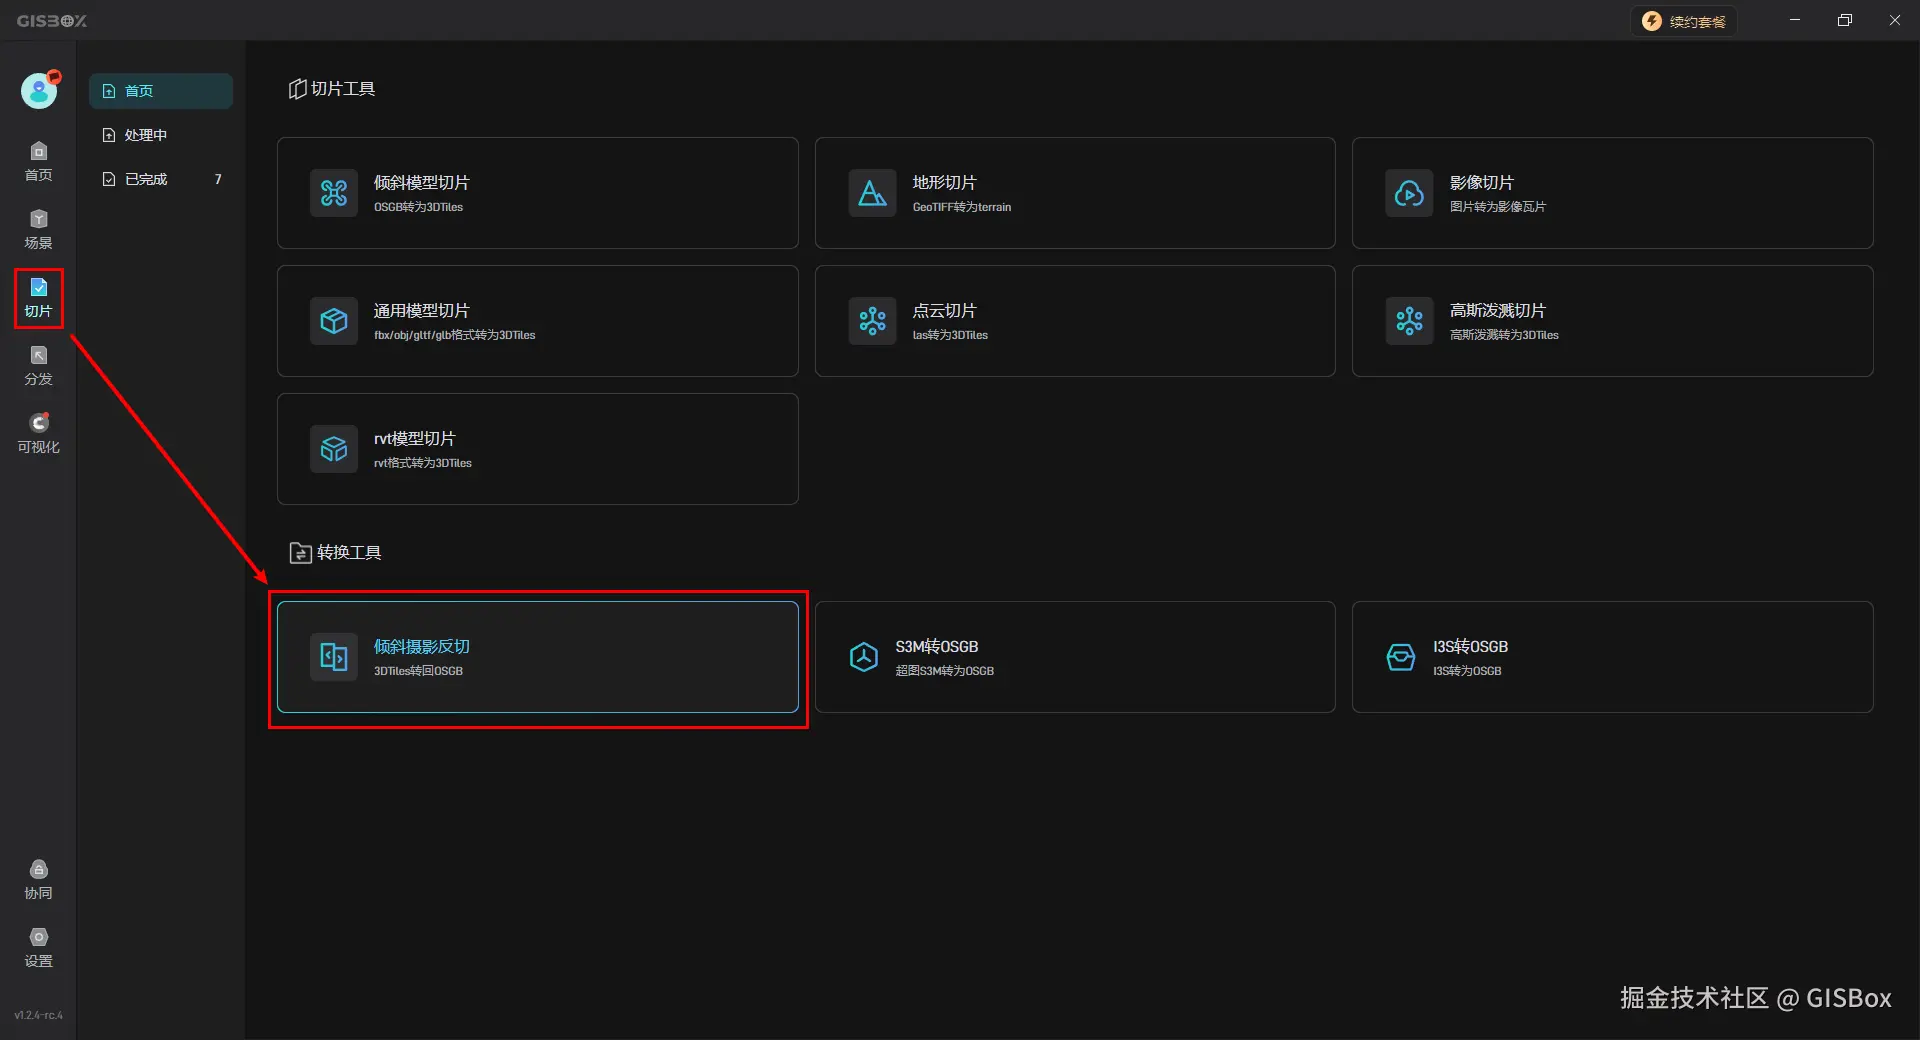Click the las转为3DTiles subtitle

point(949,335)
